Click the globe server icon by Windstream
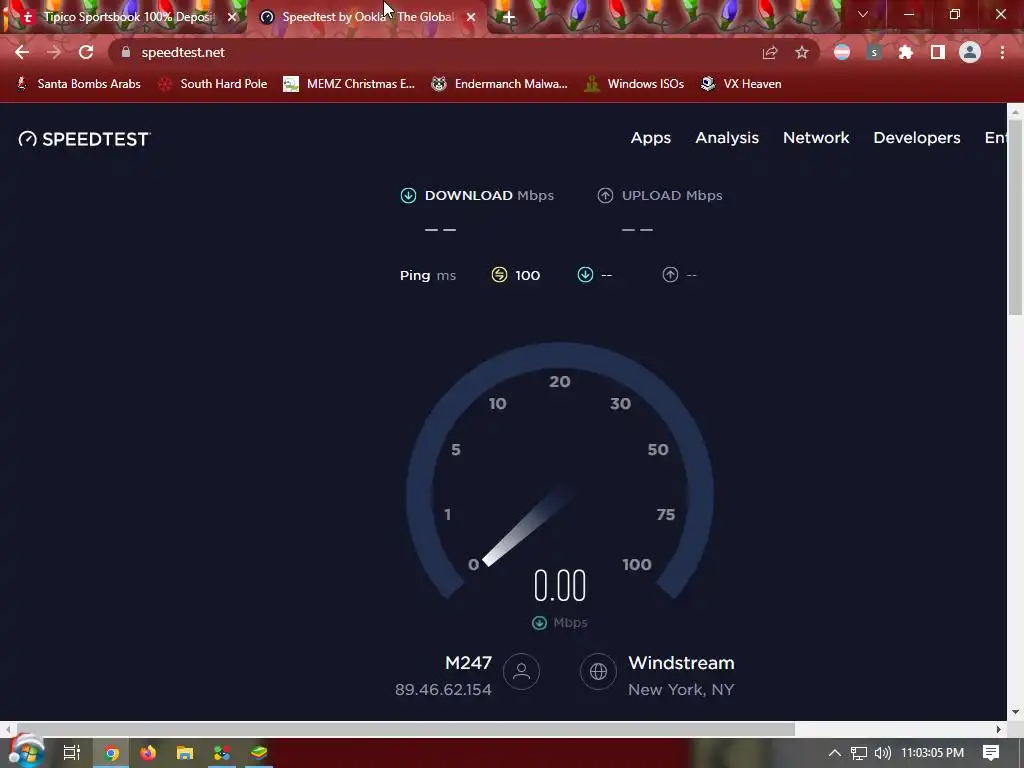Viewport: 1024px width, 768px height. (x=598, y=671)
